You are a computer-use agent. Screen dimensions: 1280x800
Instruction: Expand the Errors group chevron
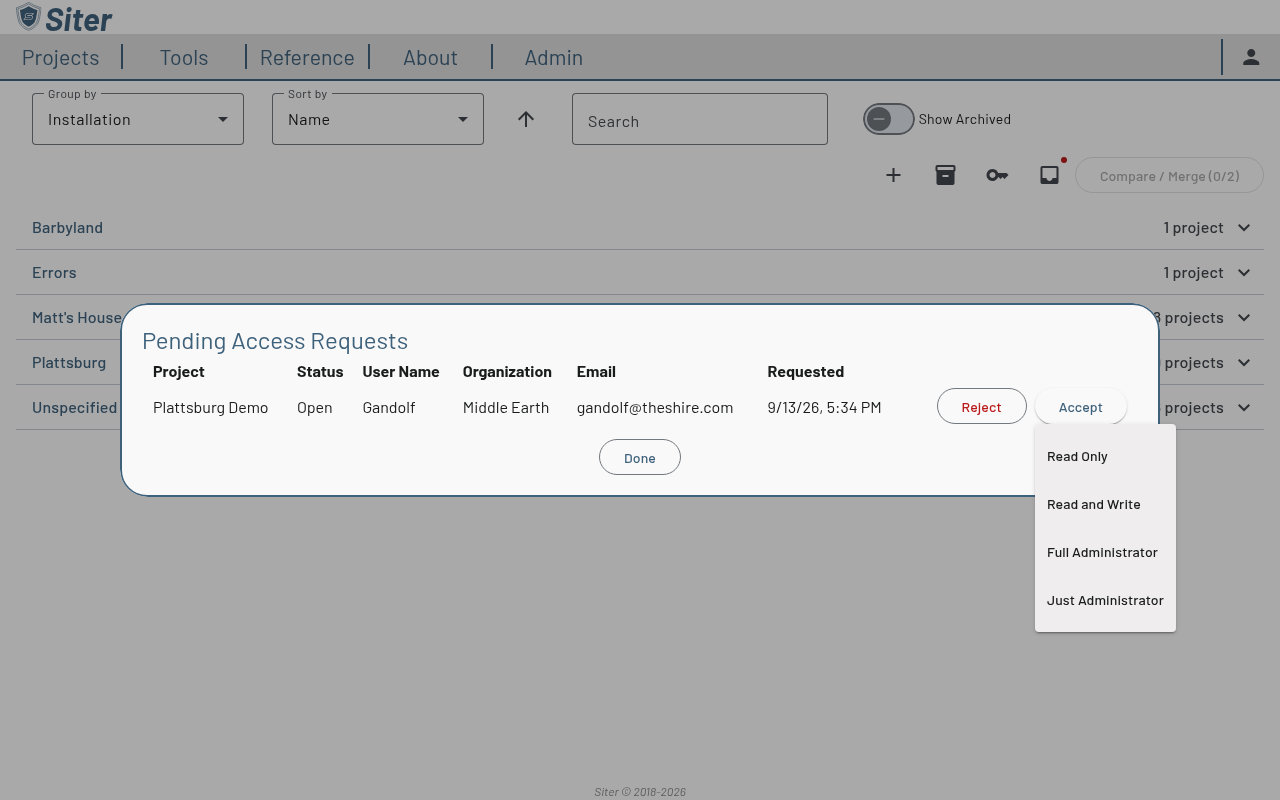[1244, 272]
